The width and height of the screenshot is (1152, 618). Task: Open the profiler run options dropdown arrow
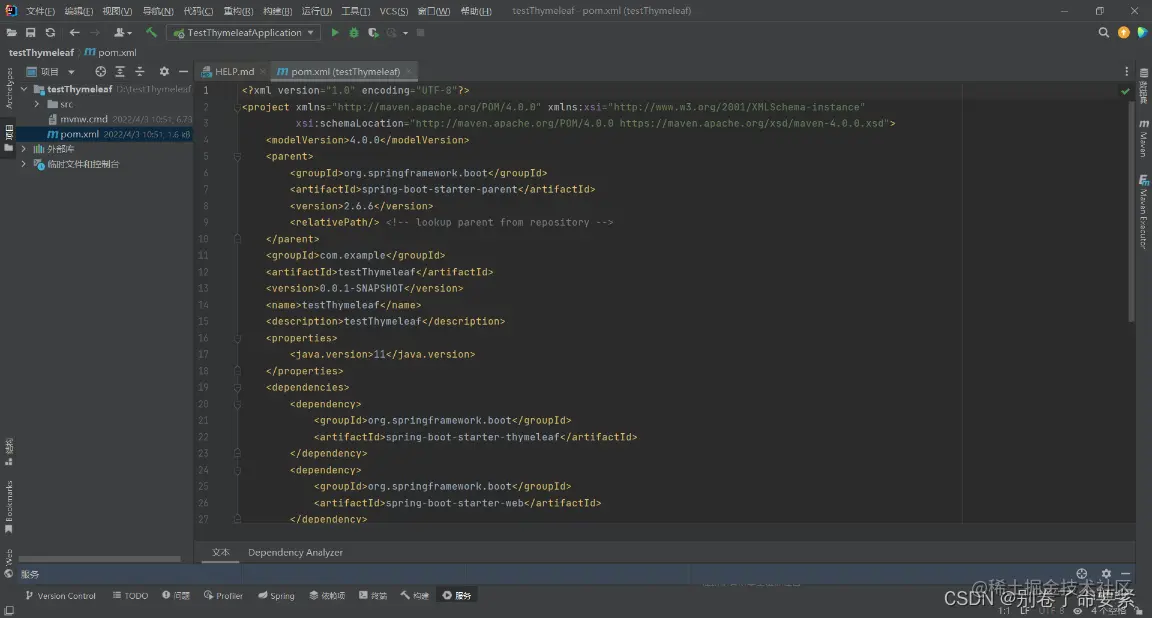click(406, 33)
